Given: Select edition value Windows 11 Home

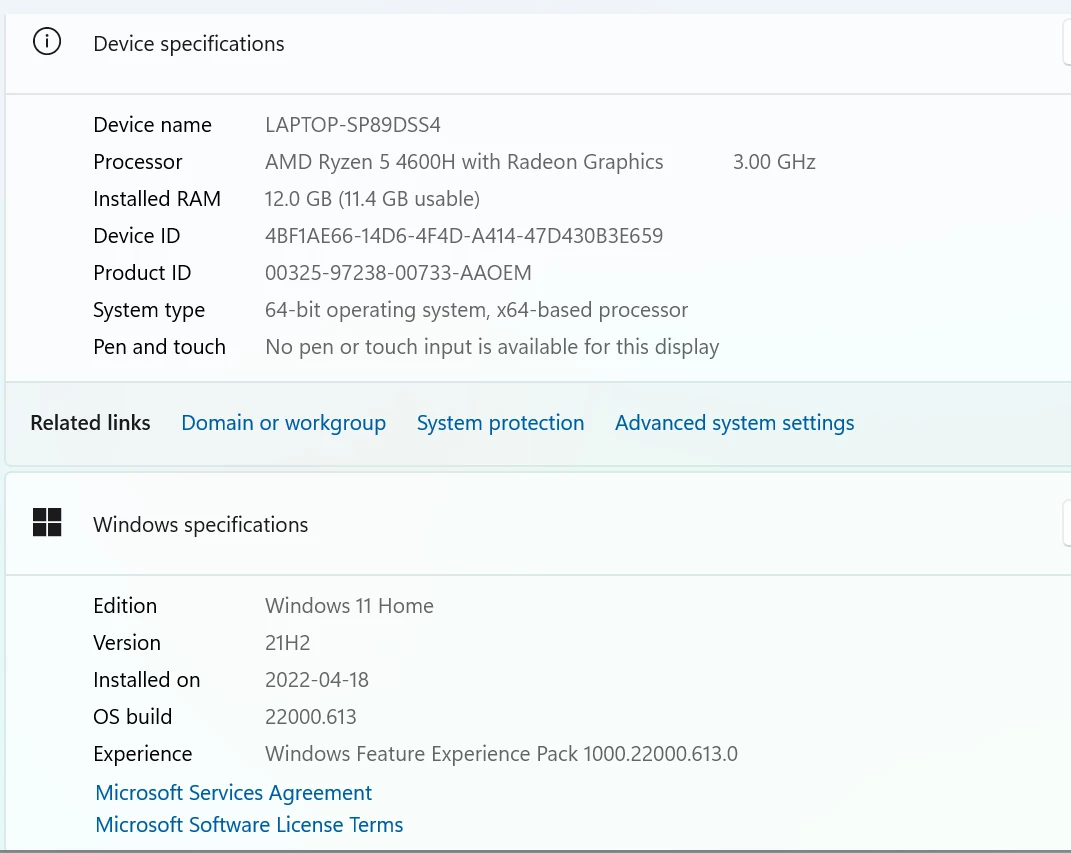Looking at the screenshot, I should (349, 606).
